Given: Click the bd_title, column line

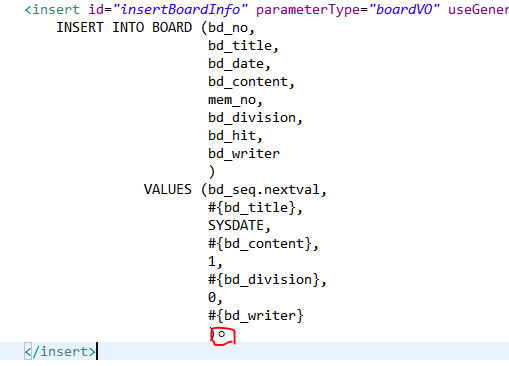Looking at the screenshot, I should tap(243, 46).
